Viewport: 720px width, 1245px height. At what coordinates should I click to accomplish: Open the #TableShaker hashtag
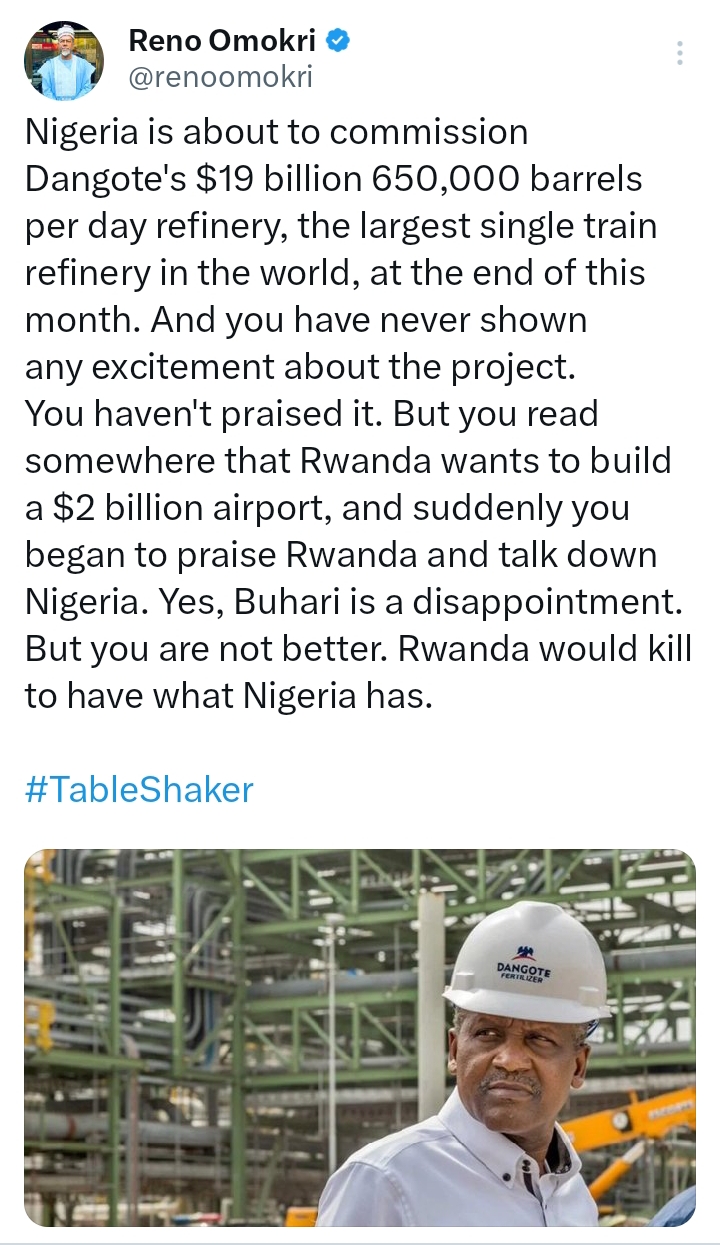tap(139, 790)
